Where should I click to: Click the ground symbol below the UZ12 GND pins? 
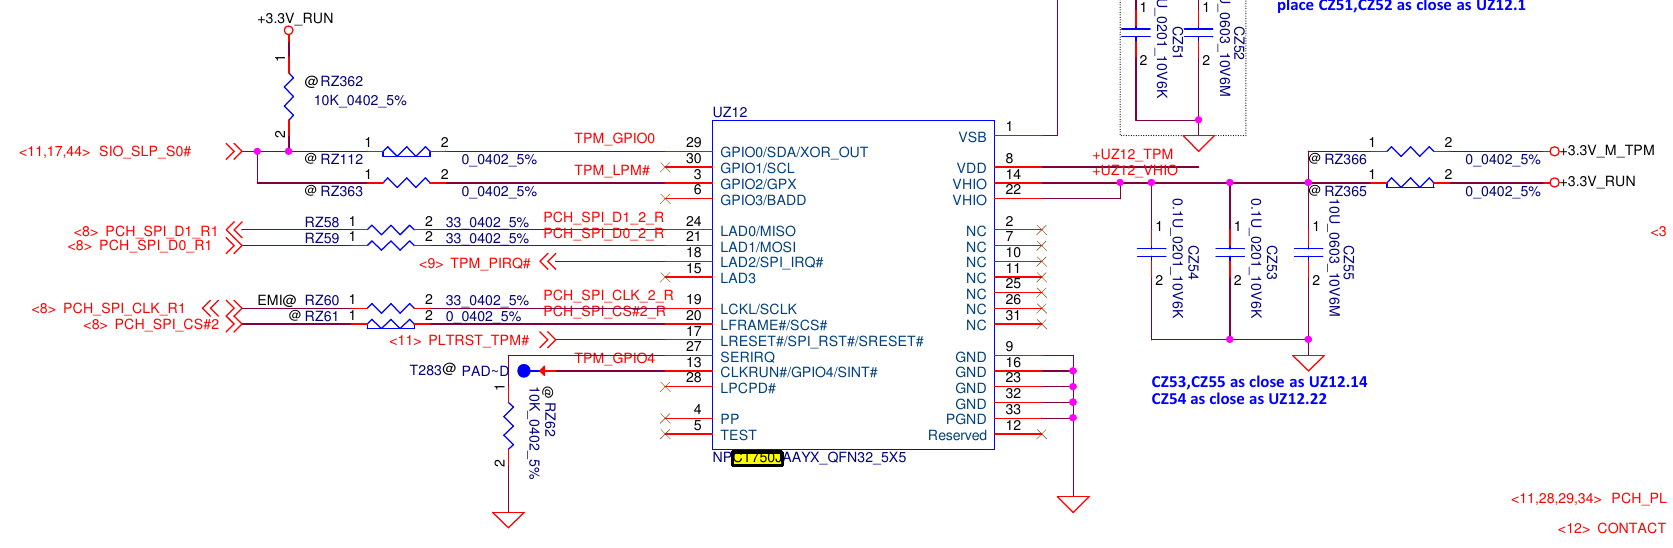coord(1073,504)
